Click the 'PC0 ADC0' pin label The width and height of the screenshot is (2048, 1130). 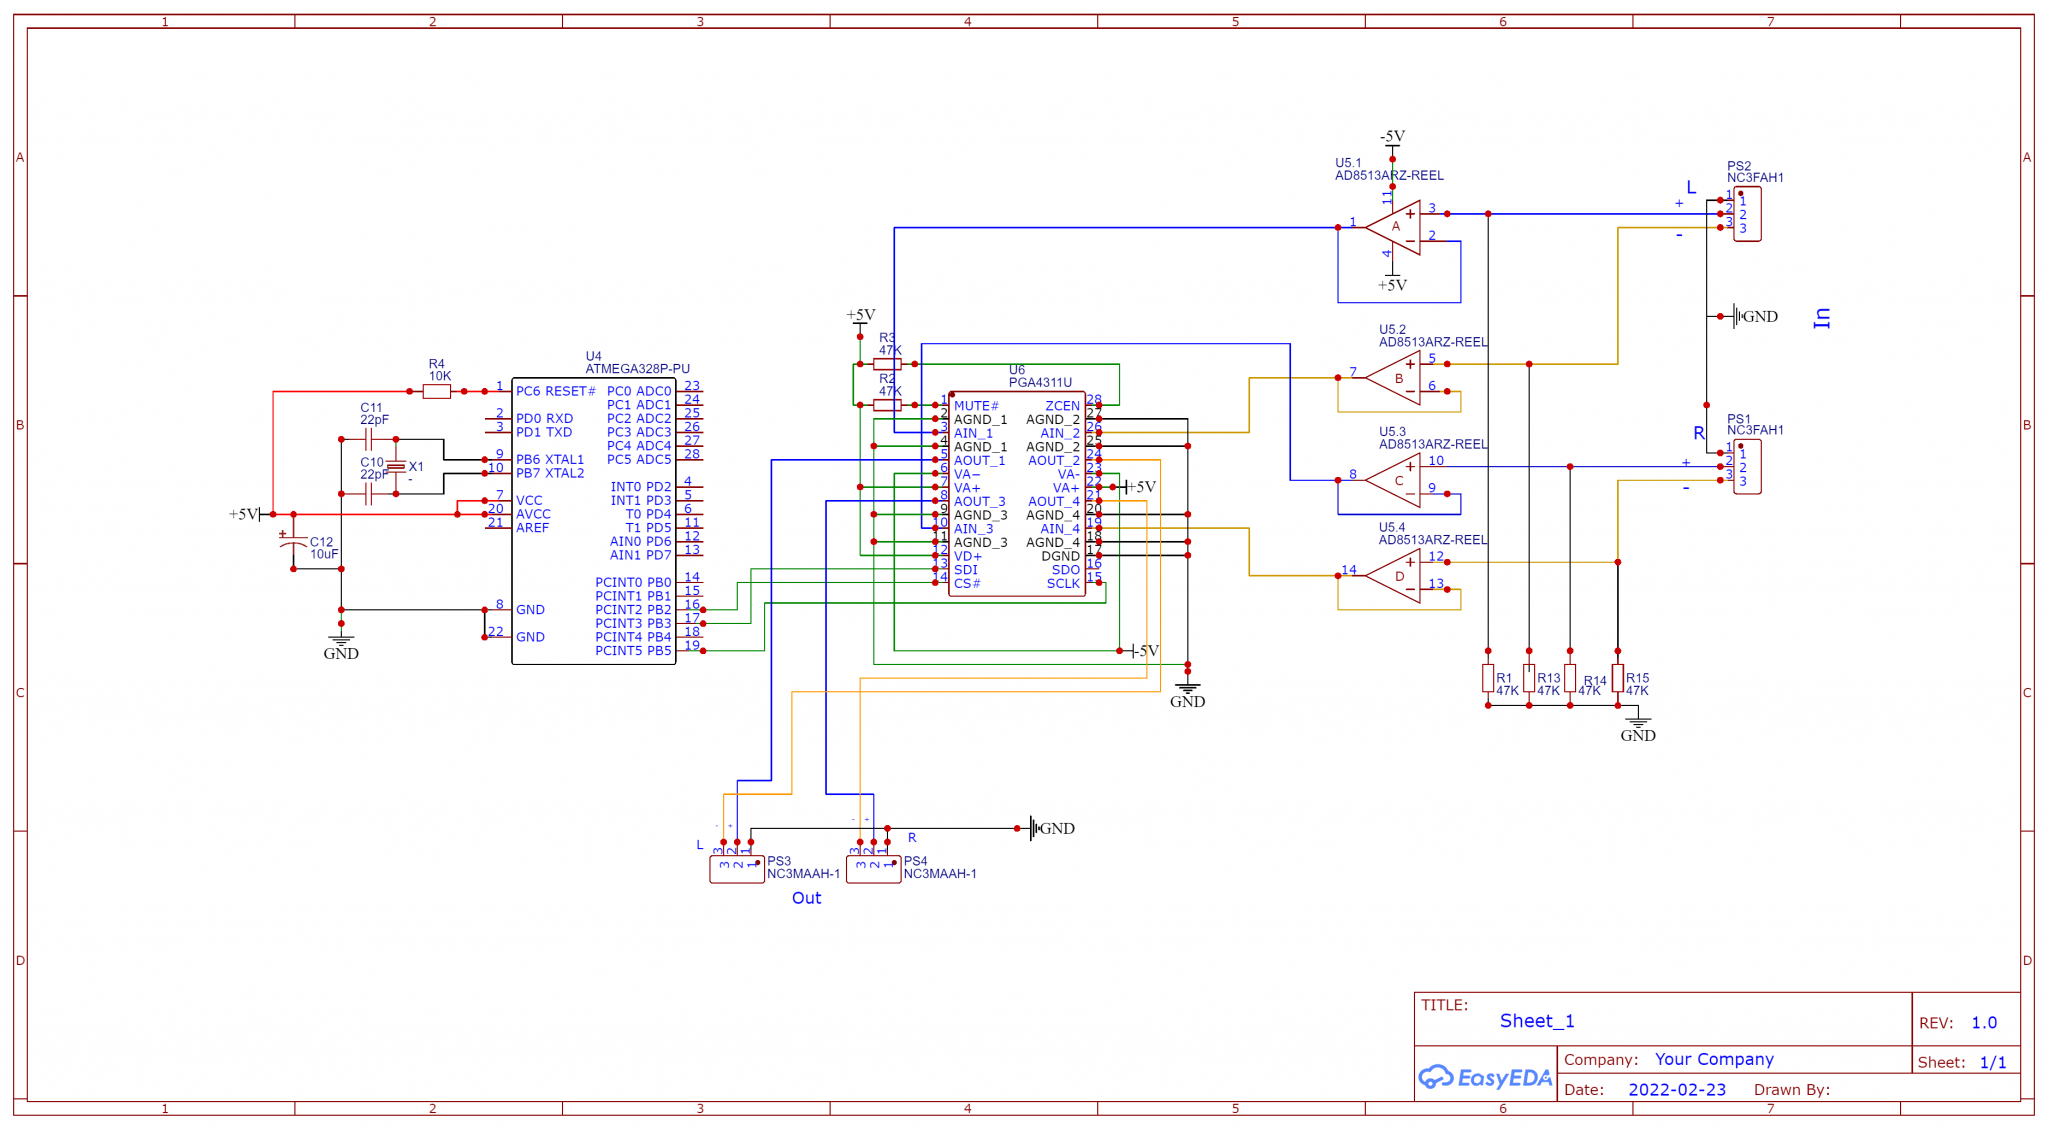(639, 391)
